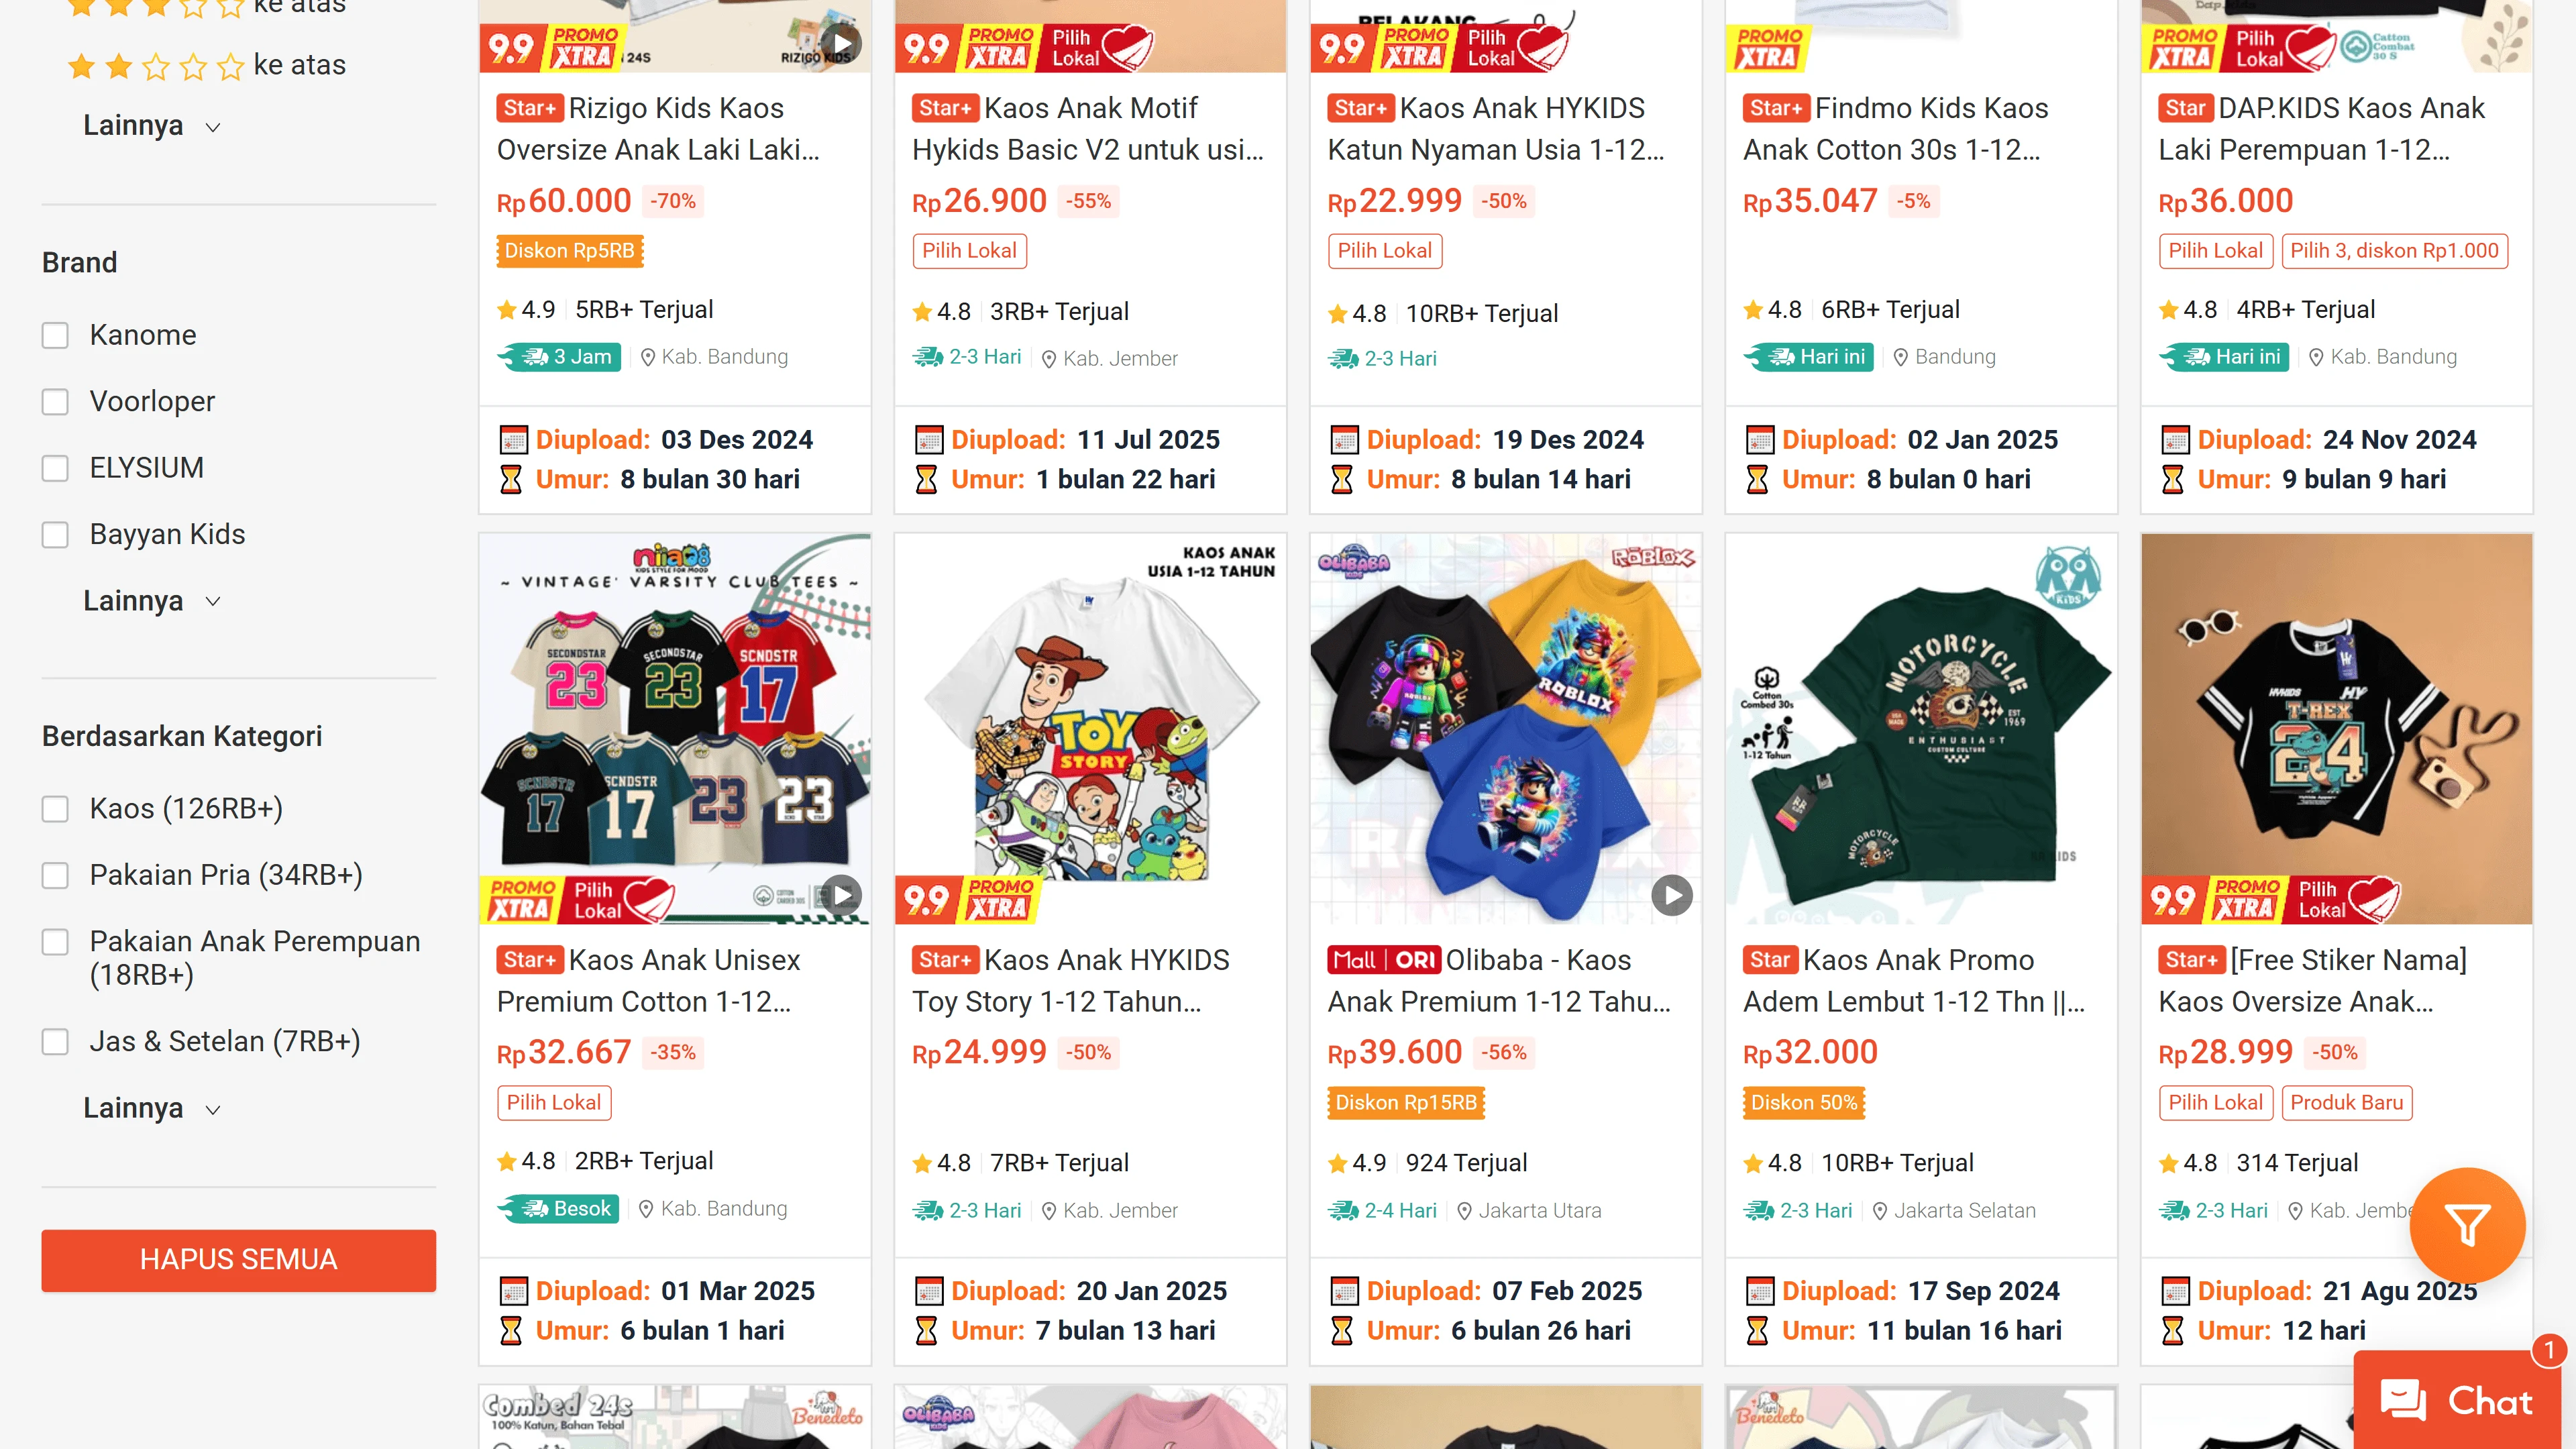The width and height of the screenshot is (2576, 1449).
Task: Click calendar icon beside Diupload 03 Des 2024
Action: click(x=513, y=440)
